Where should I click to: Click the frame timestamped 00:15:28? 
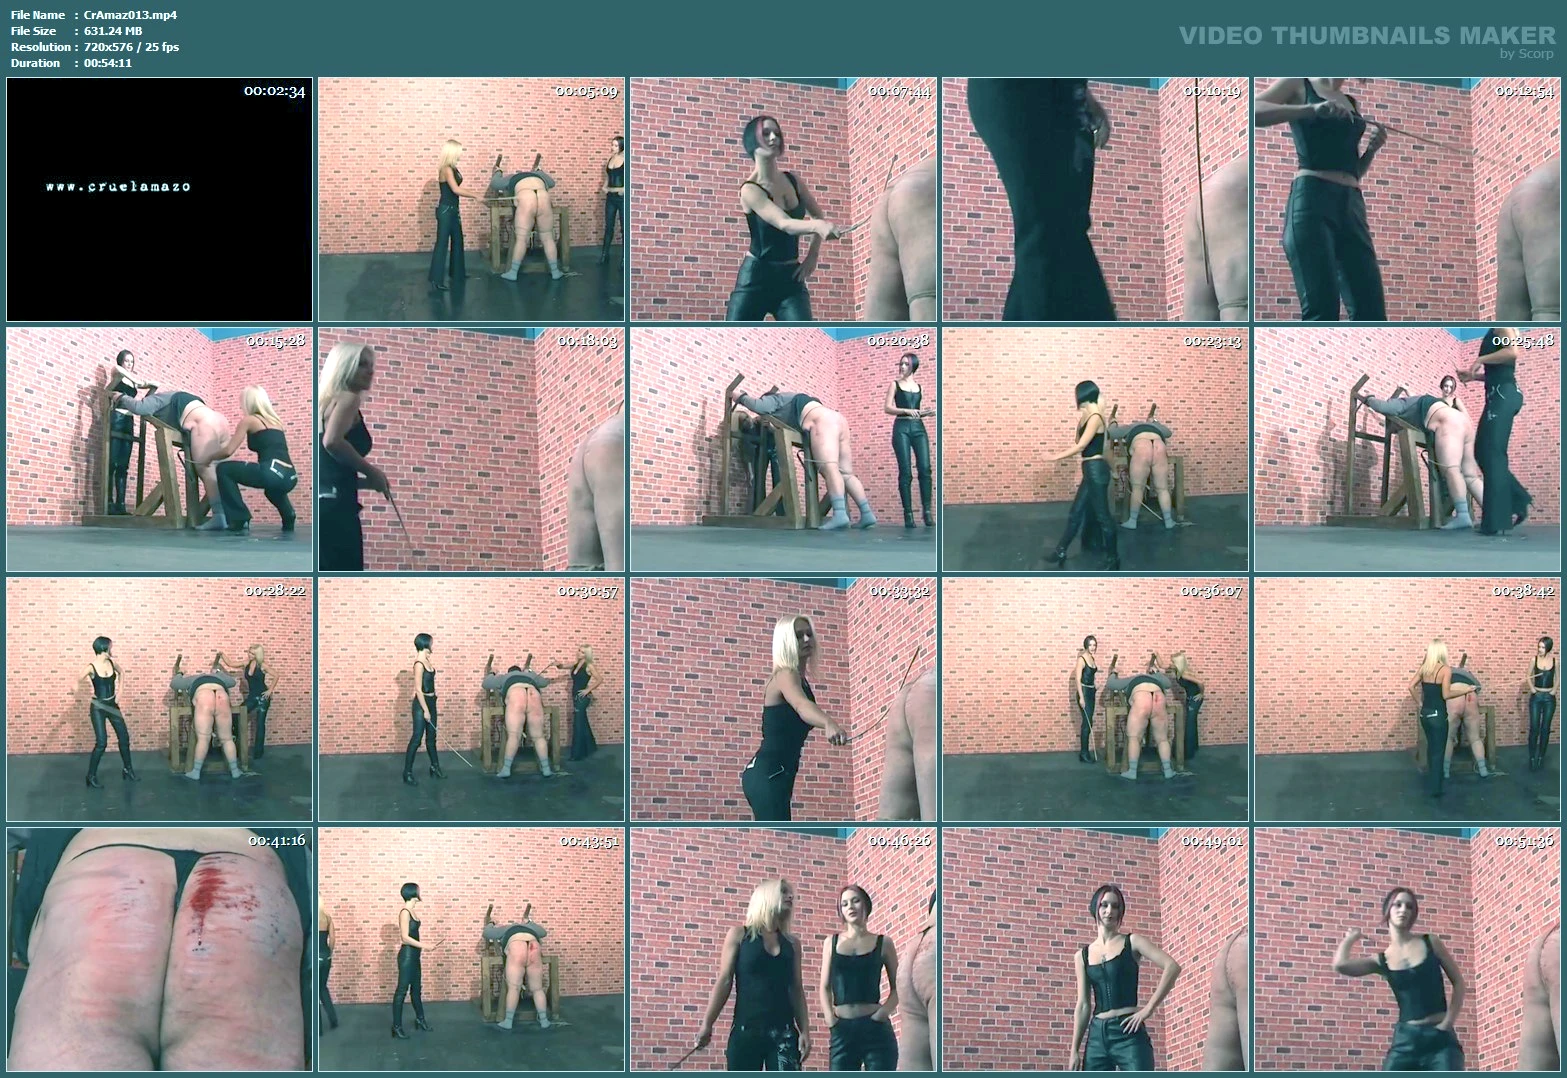(159, 449)
